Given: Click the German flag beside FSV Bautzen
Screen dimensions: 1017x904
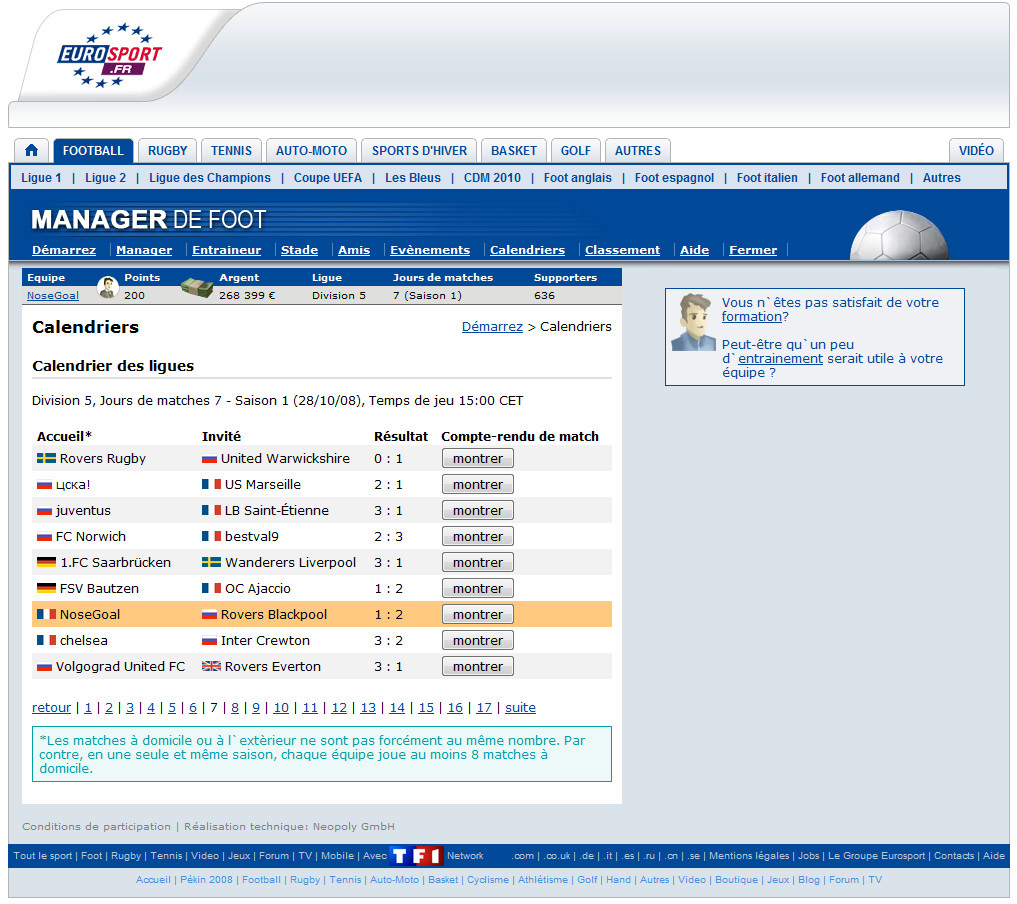Looking at the screenshot, I should [46, 588].
